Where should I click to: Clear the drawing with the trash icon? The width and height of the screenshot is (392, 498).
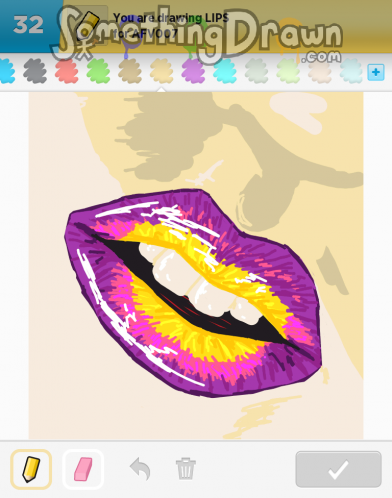(x=186, y=468)
